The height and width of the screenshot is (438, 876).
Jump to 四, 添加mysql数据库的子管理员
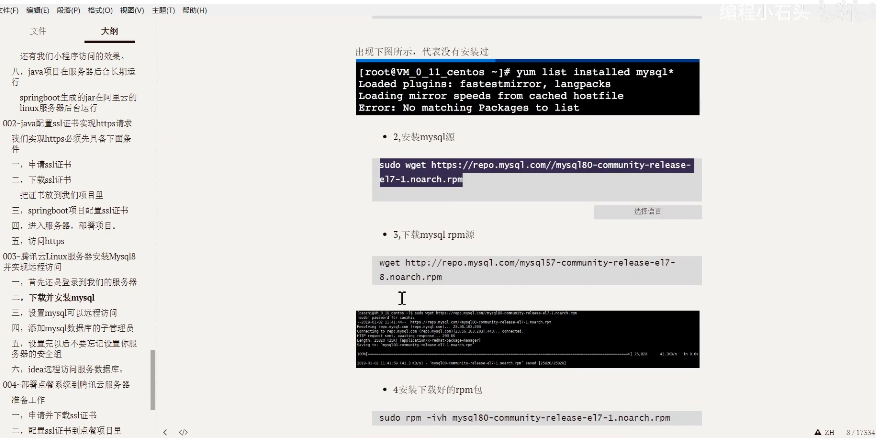pos(73,328)
